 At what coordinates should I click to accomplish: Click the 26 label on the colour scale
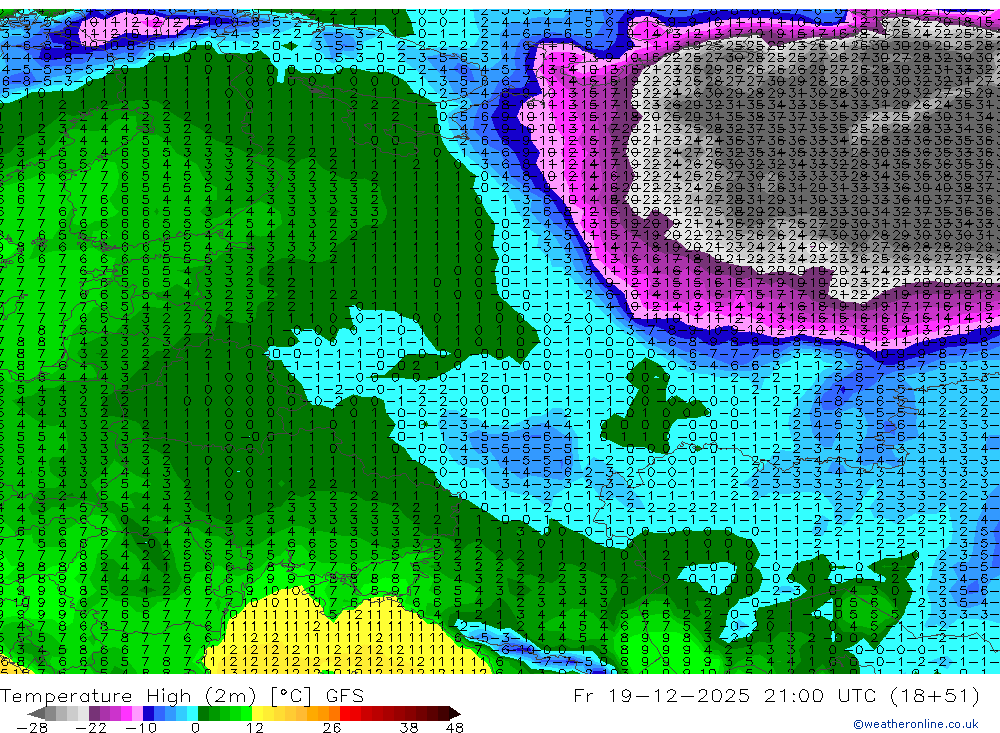click(x=332, y=727)
